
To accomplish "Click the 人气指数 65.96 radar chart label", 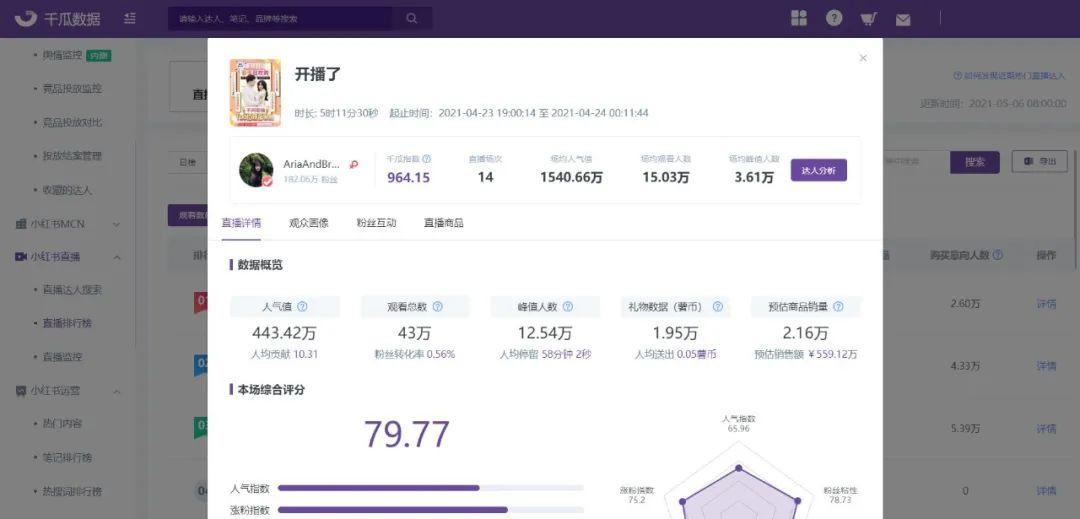I will coord(738,423).
